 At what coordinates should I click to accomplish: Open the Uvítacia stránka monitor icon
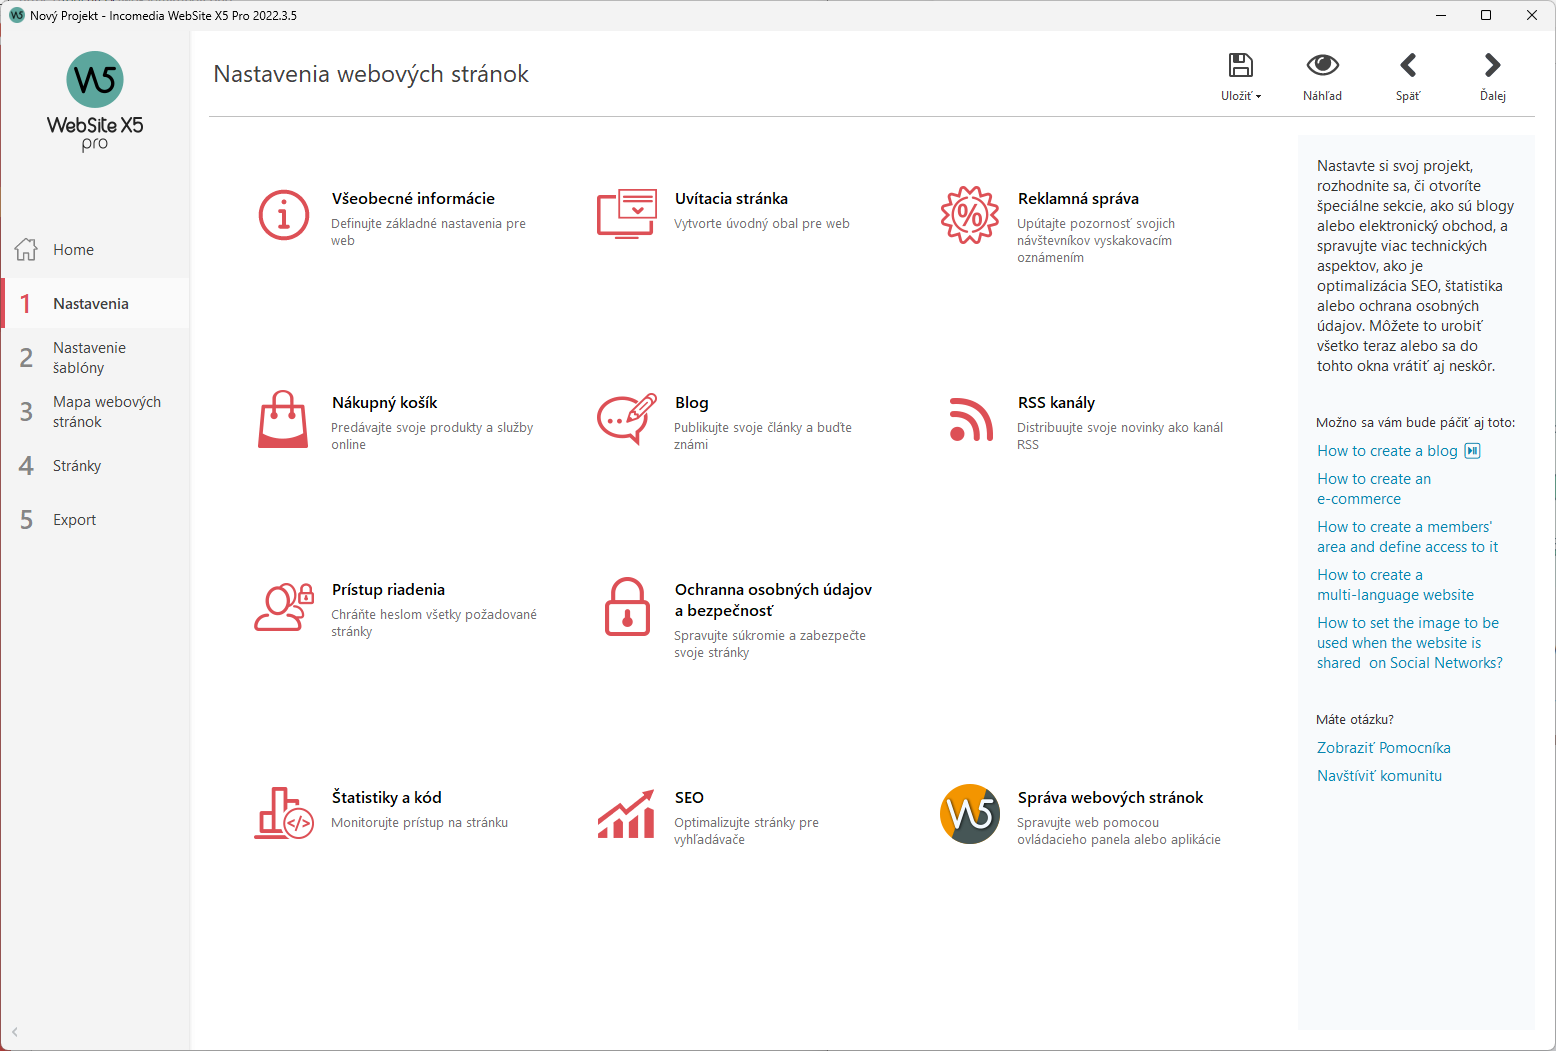point(627,214)
